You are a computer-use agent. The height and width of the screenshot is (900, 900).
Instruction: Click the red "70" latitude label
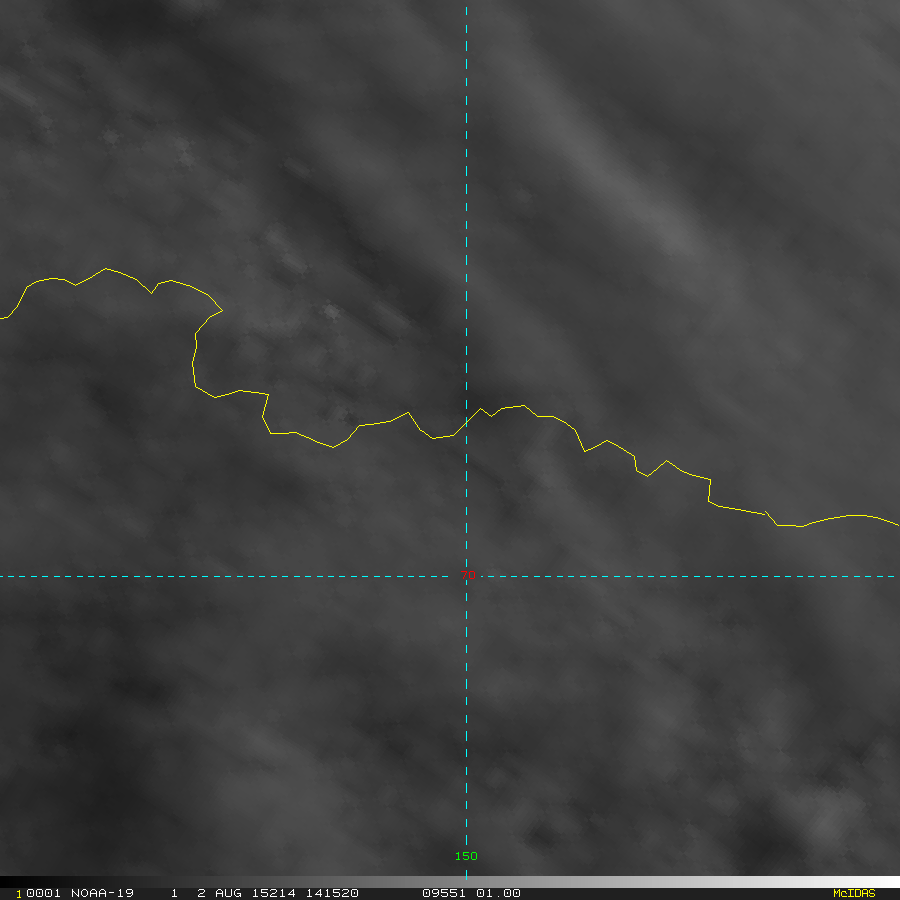click(x=468, y=575)
